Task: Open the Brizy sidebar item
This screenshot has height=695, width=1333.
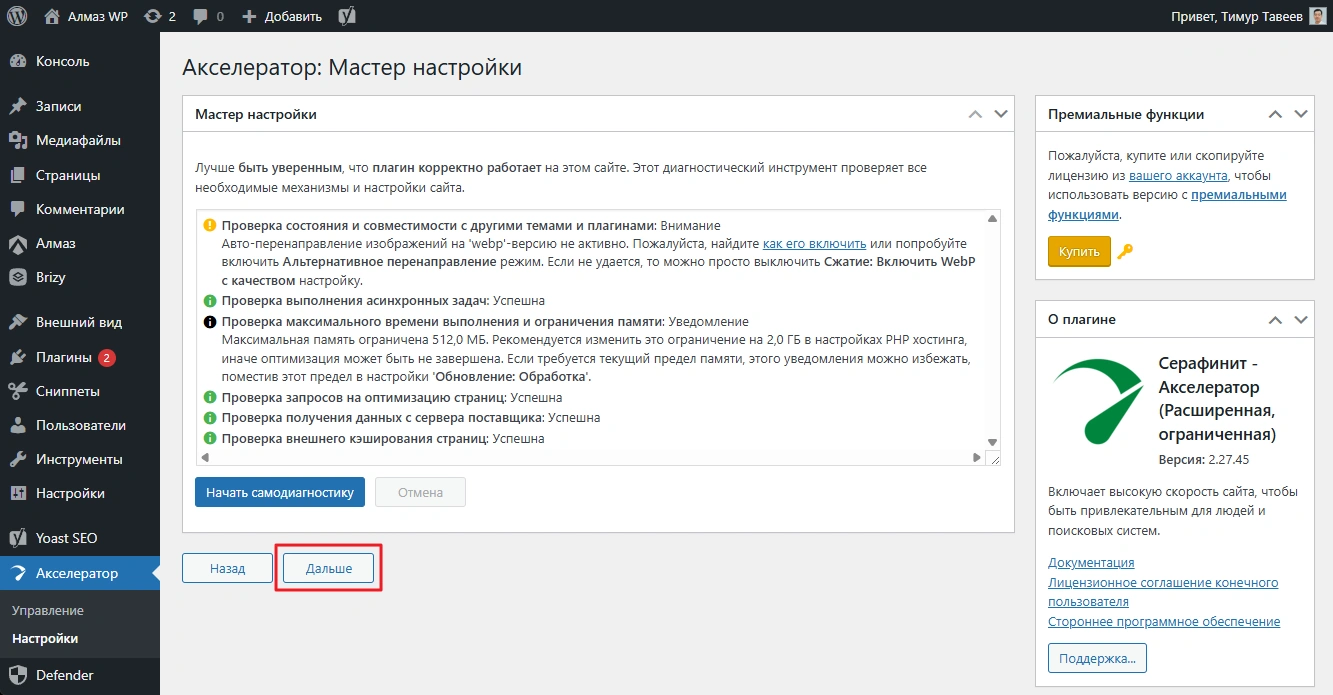Action: tap(50, 277)
